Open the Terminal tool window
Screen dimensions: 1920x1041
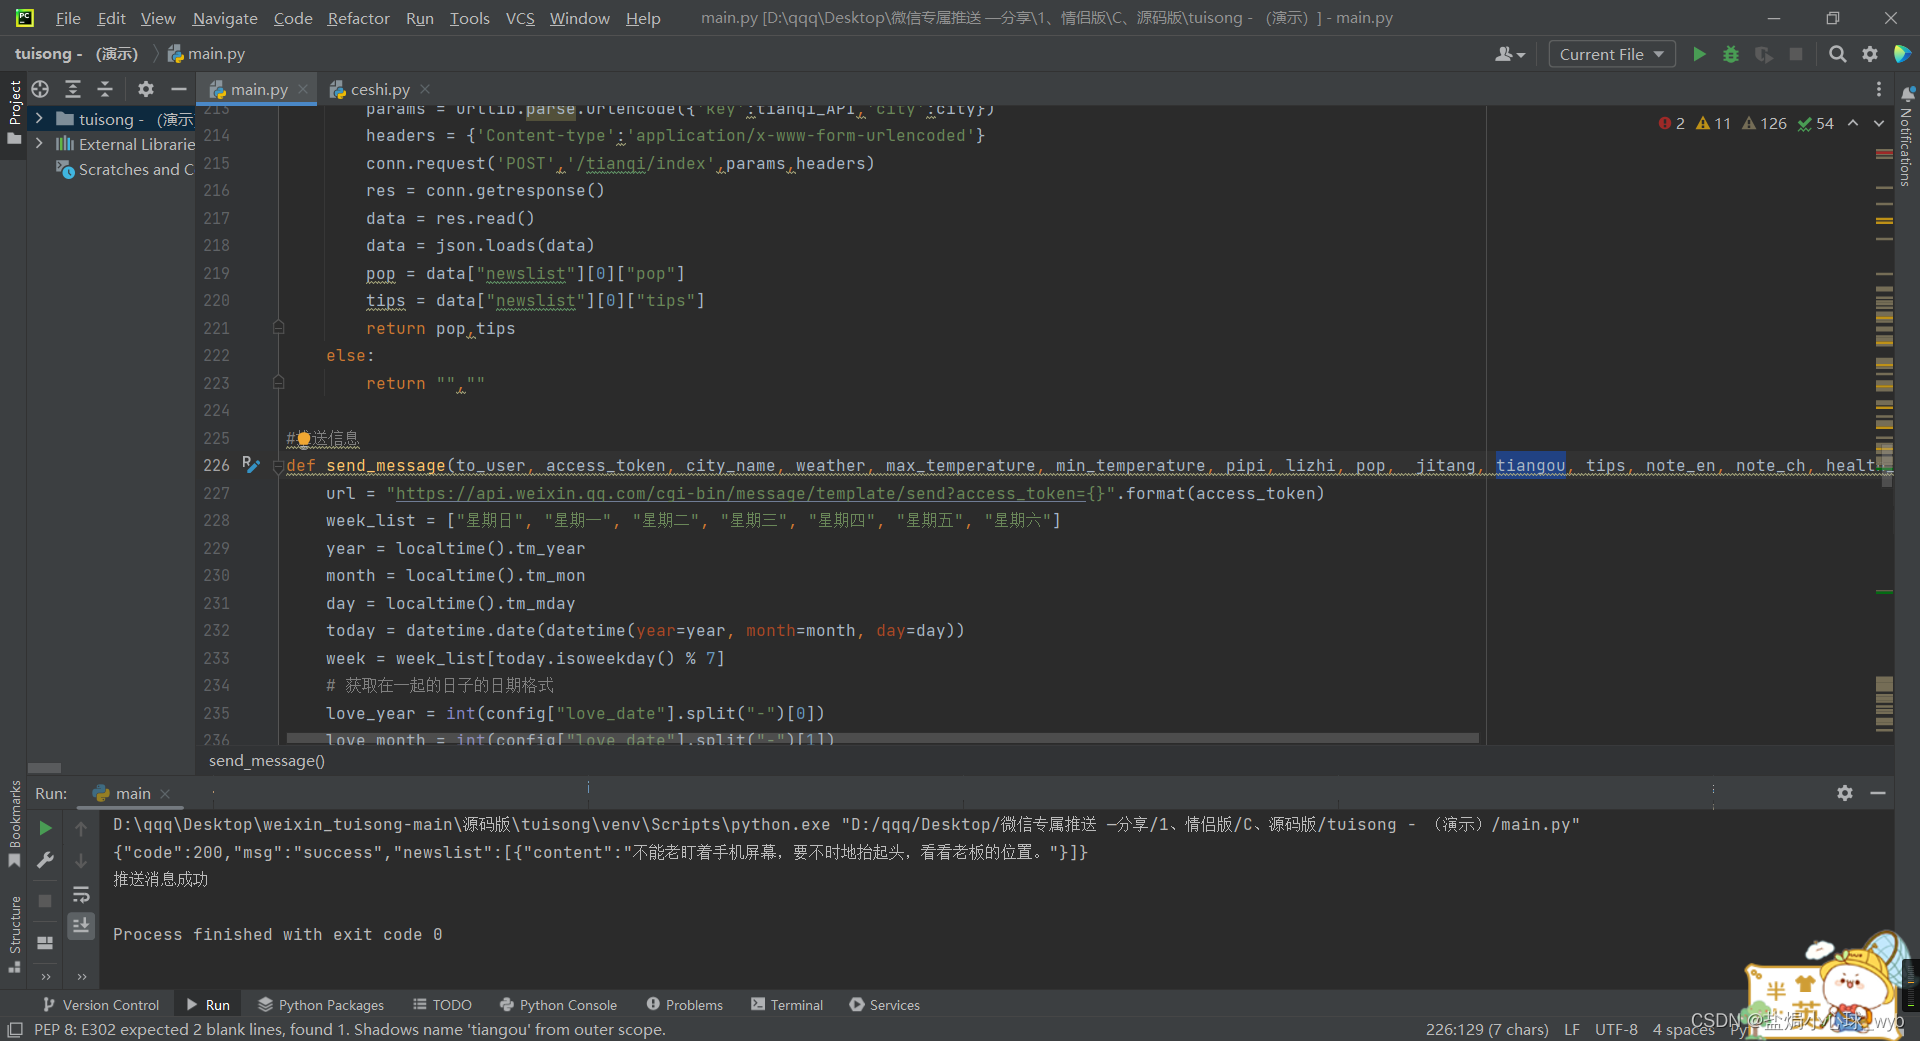click(787, 1005)
